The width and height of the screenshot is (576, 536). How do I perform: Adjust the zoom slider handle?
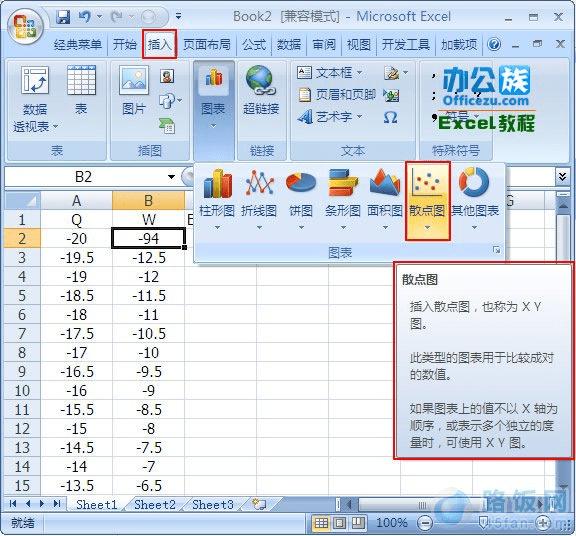[483, 523]
